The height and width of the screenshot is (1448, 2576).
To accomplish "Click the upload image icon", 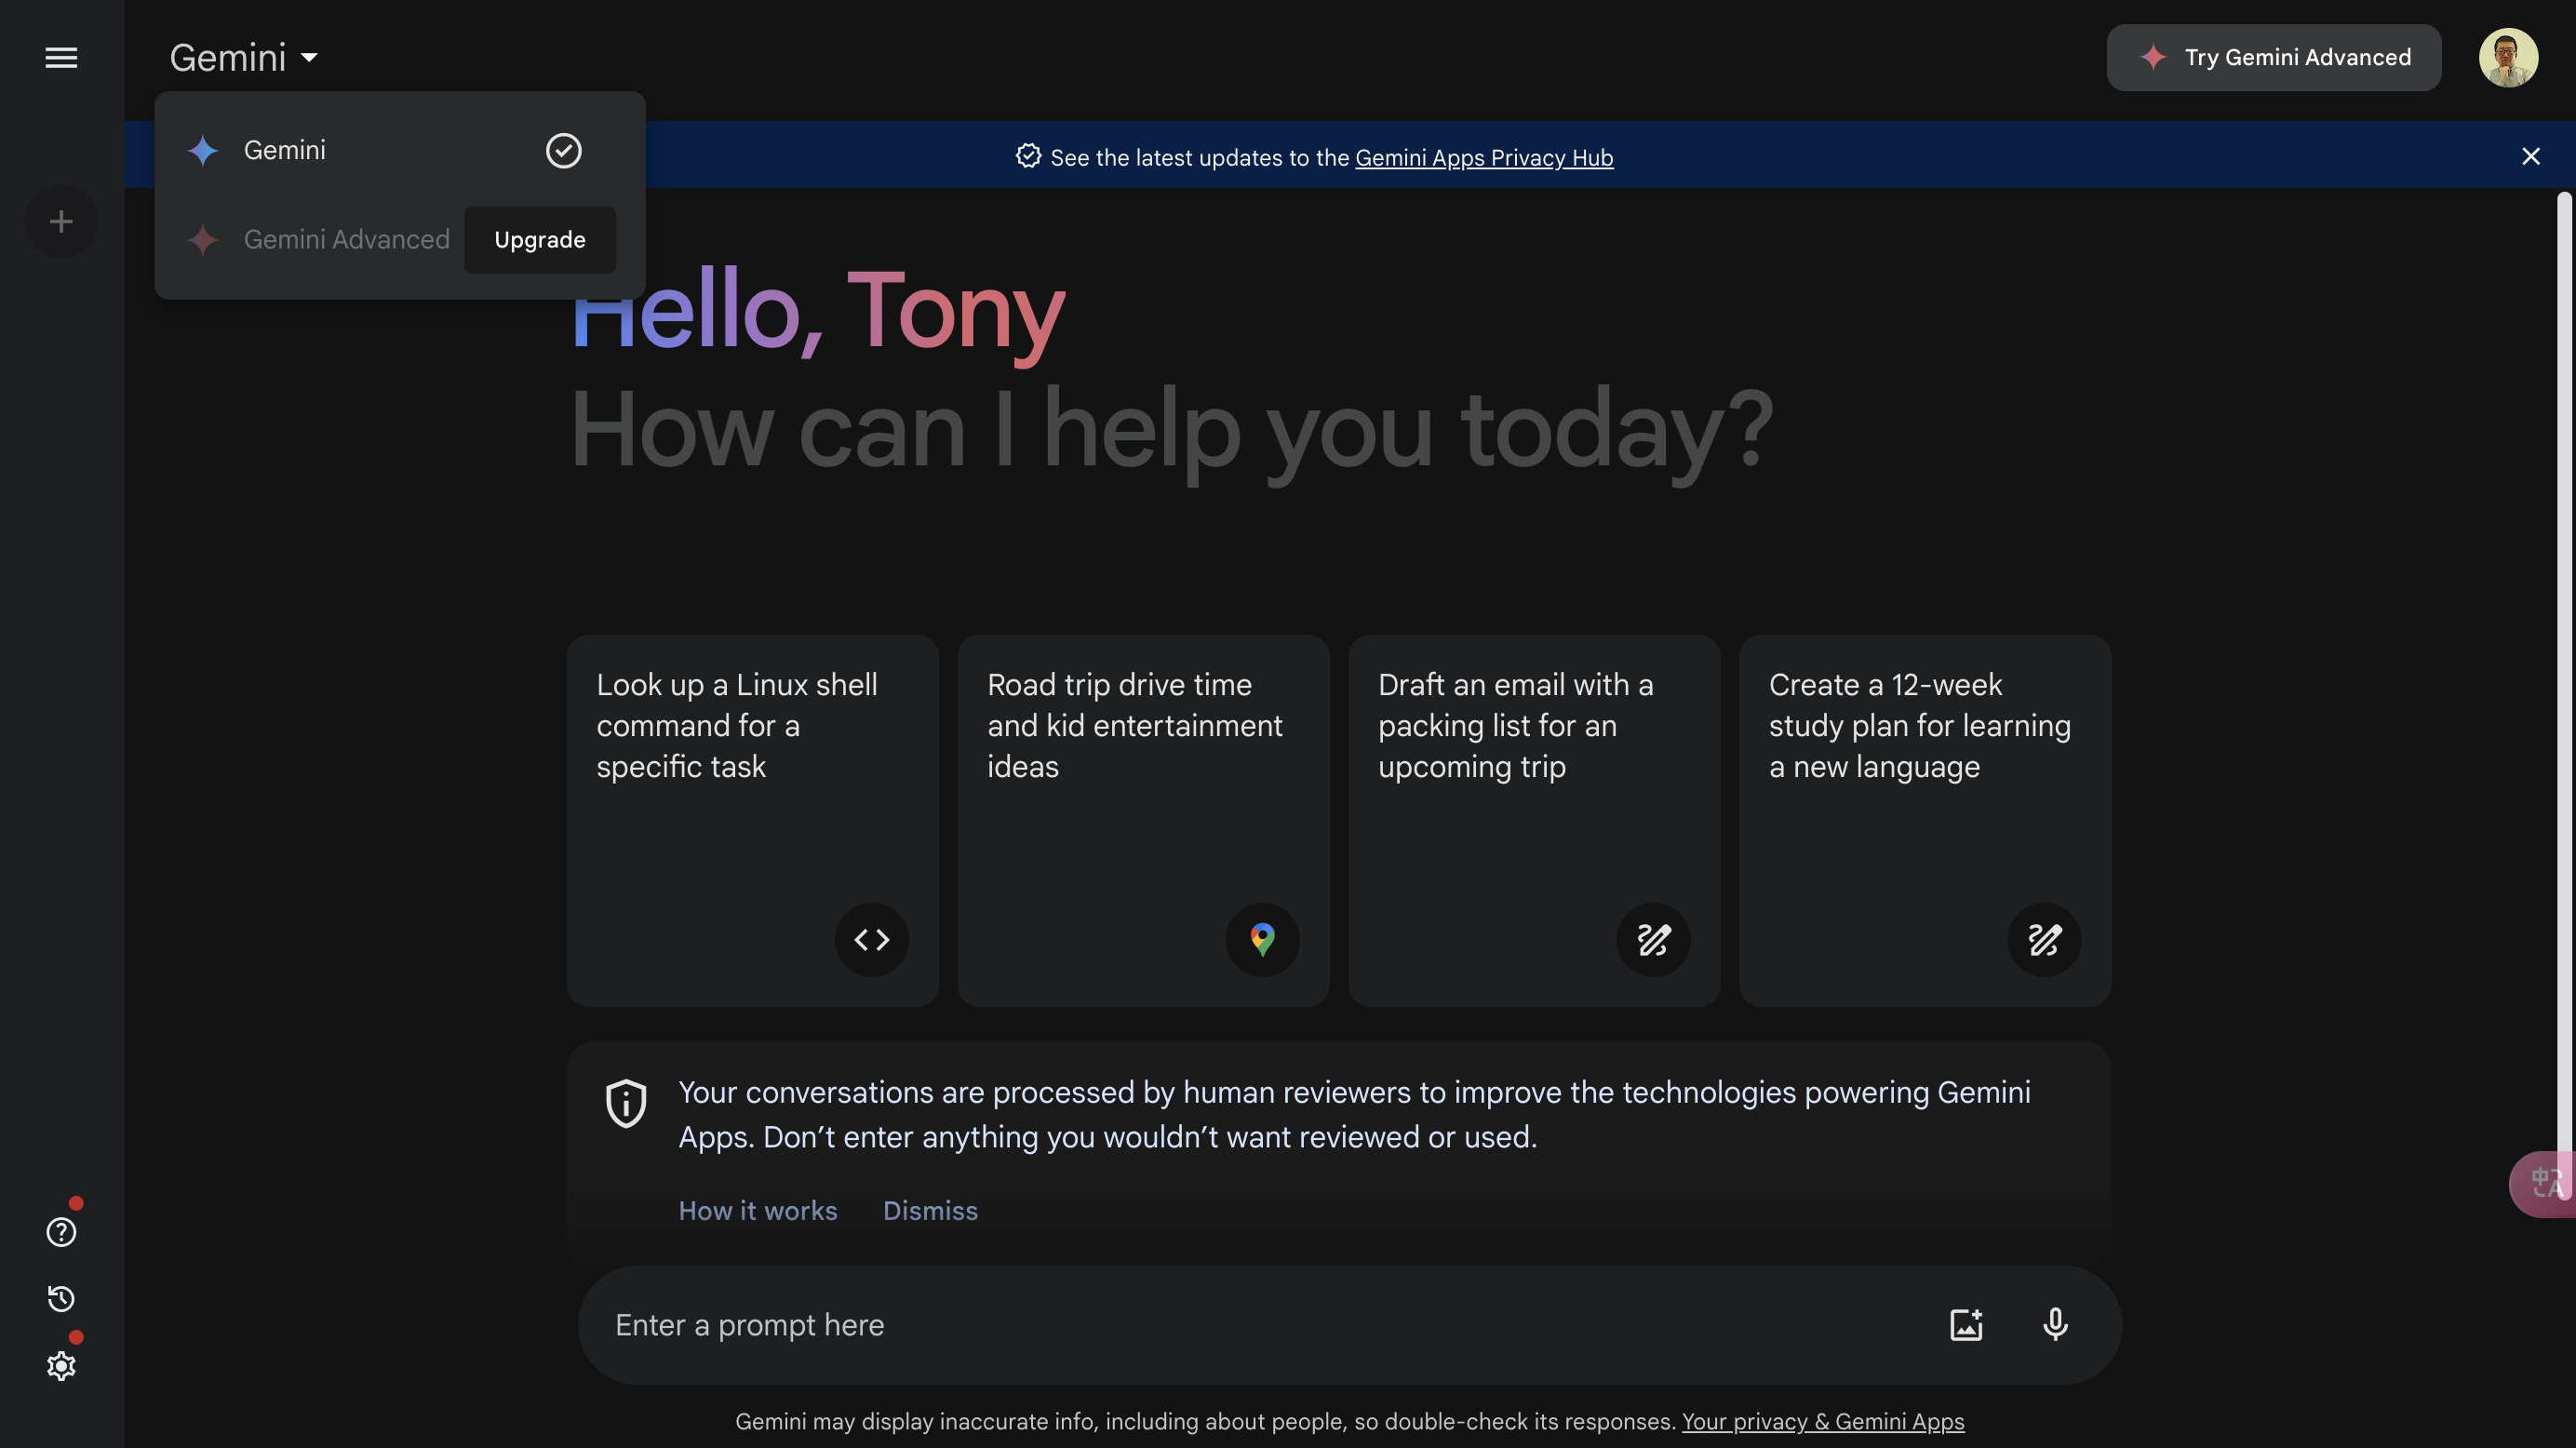I will 1966,1324.
